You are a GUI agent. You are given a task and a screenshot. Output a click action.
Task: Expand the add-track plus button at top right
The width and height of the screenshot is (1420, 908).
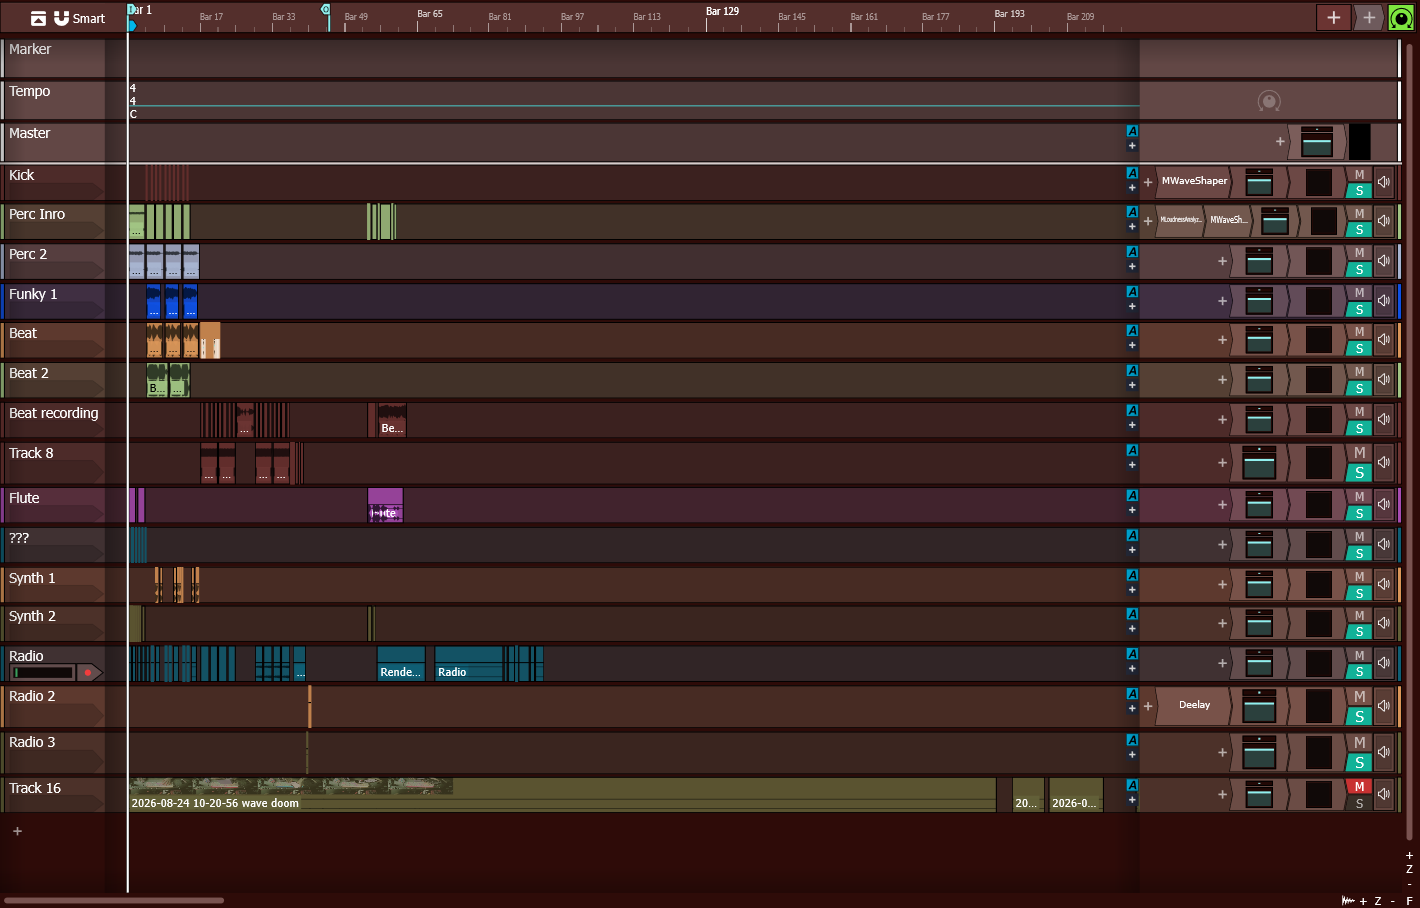[1333, 17]
